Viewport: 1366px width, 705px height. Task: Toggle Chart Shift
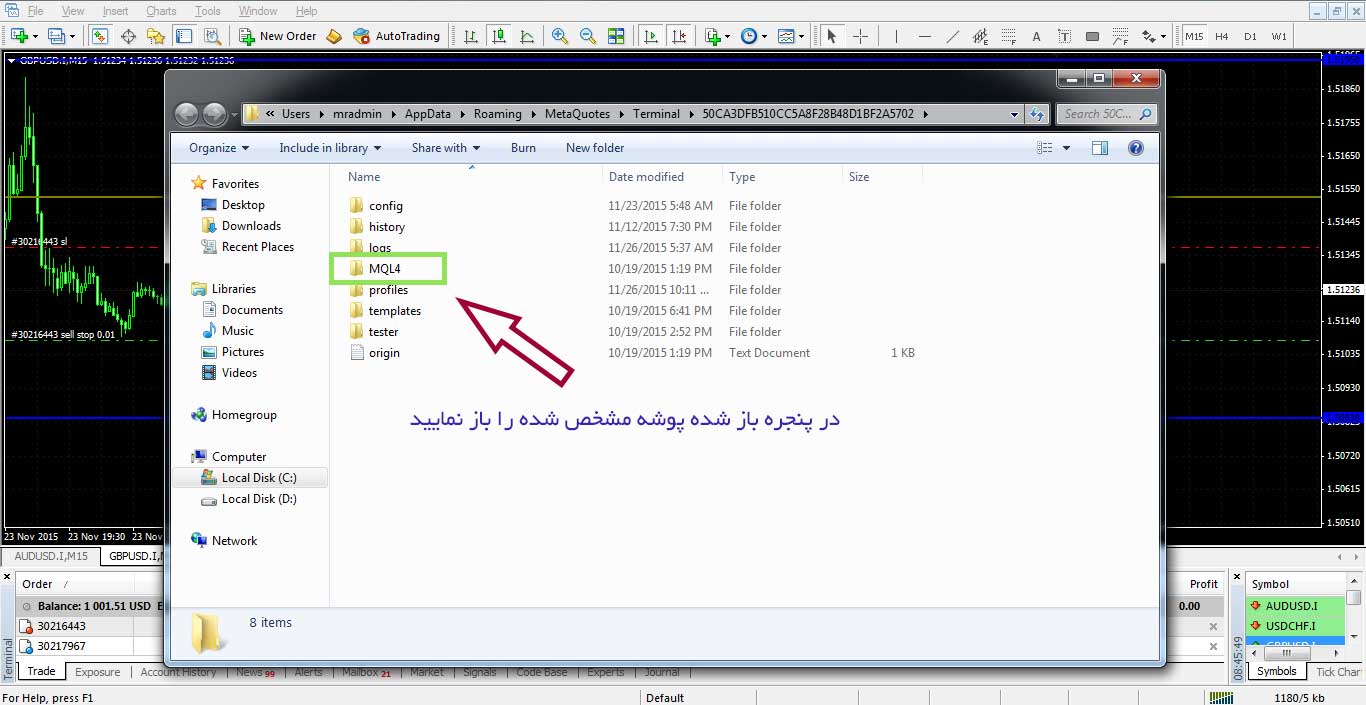(680, 36)
